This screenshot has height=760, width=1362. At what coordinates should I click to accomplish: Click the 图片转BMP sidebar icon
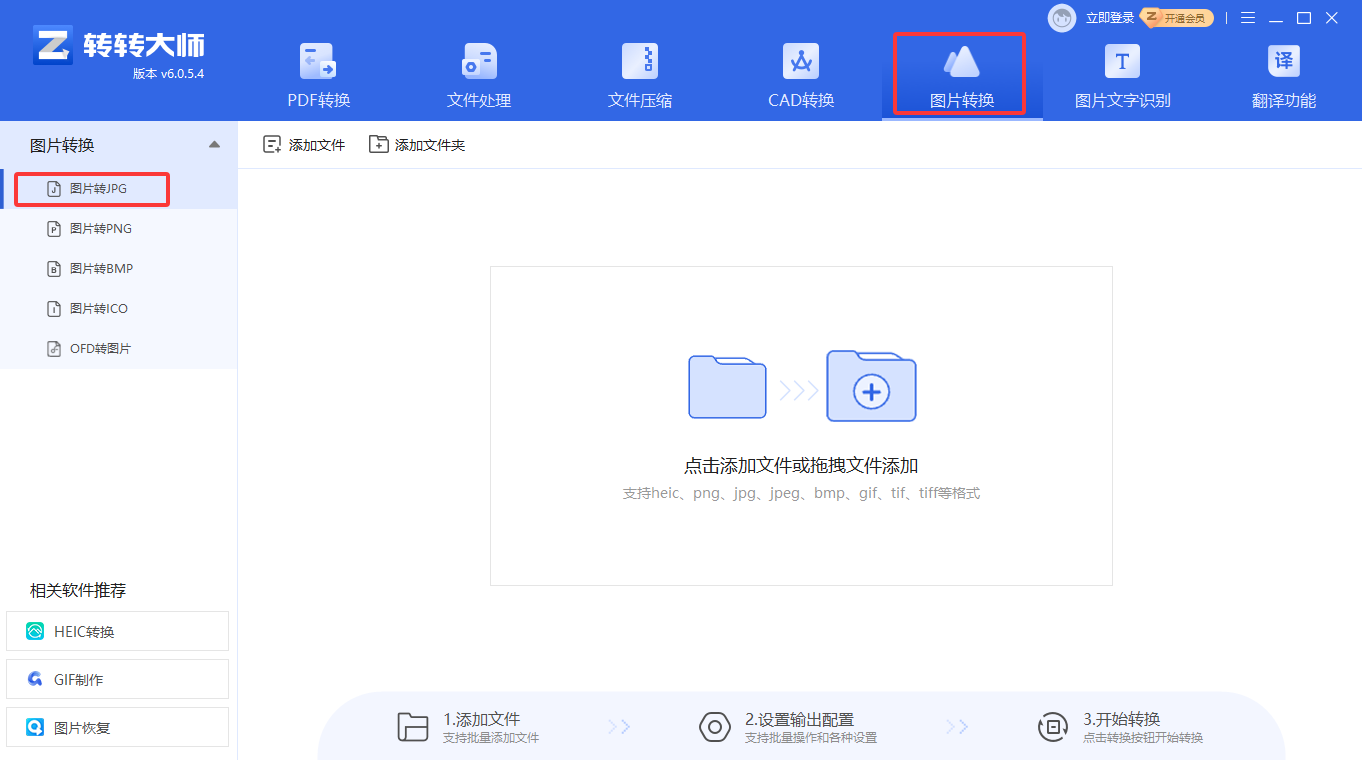coord(55,269)
